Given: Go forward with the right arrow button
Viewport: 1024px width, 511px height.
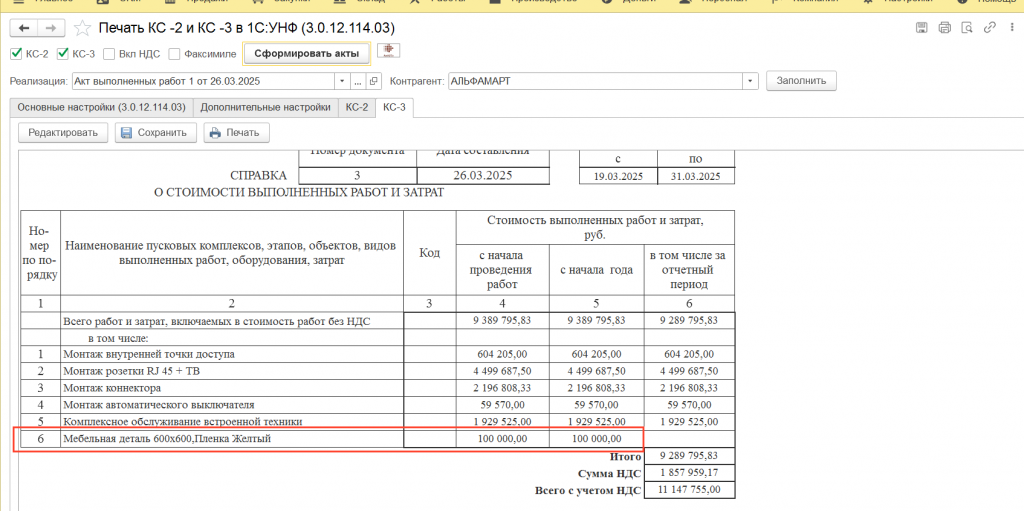Looking at the screenshot, I should (52, 28).
